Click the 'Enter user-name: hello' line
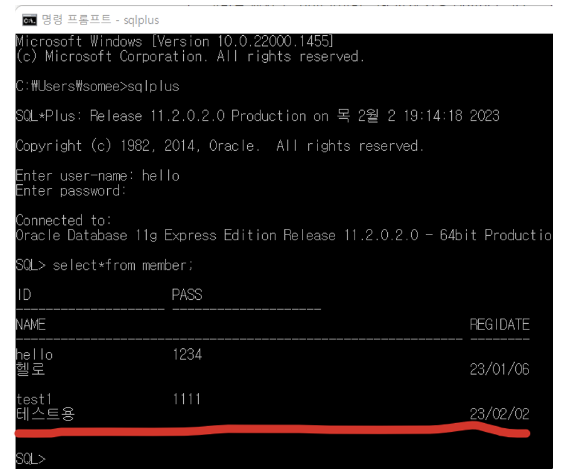The image size is (561, 470). pos(98,176)
